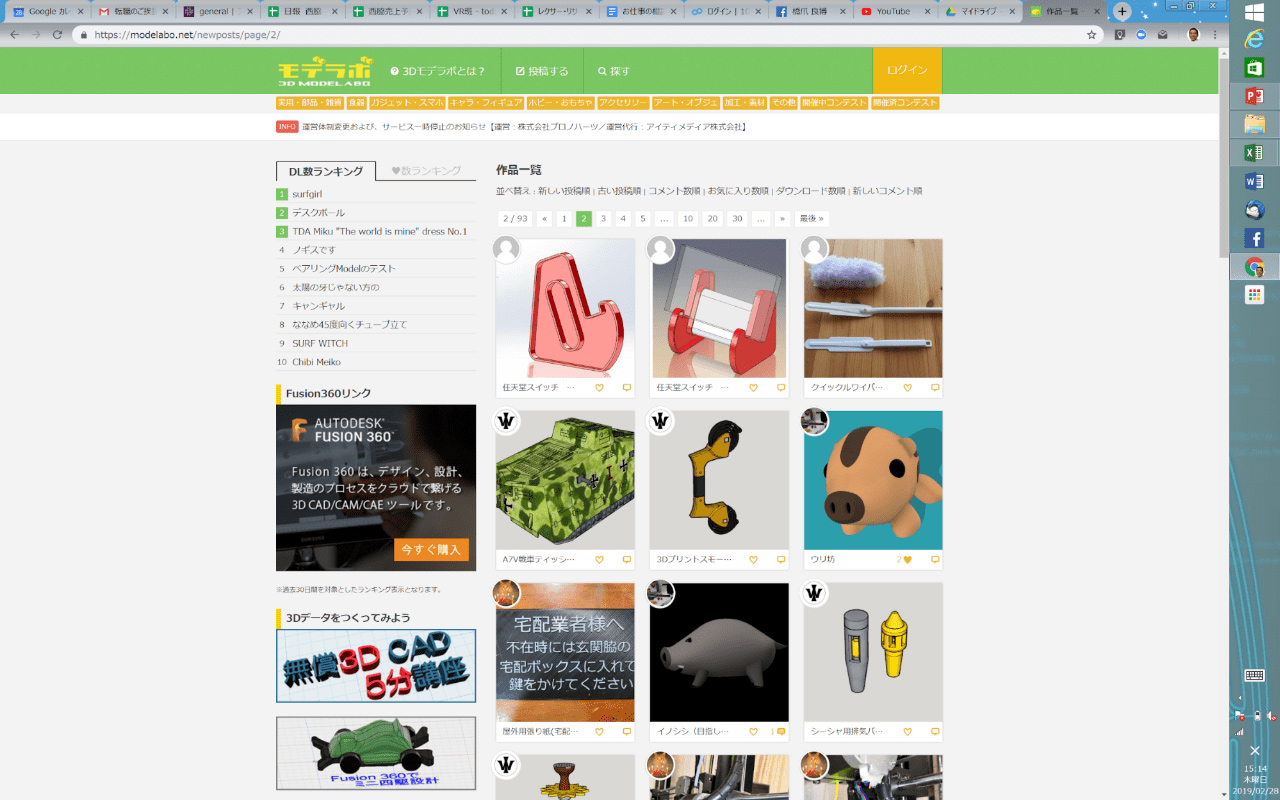Open the surfgirl ranking entry
The image size is (1280, 800).
307,194
